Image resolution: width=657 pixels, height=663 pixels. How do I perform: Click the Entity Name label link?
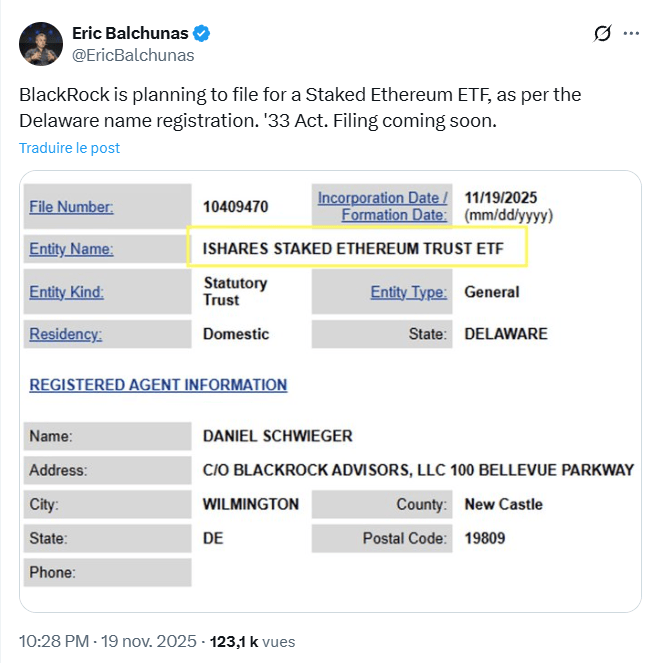click(x=71, y=249)
